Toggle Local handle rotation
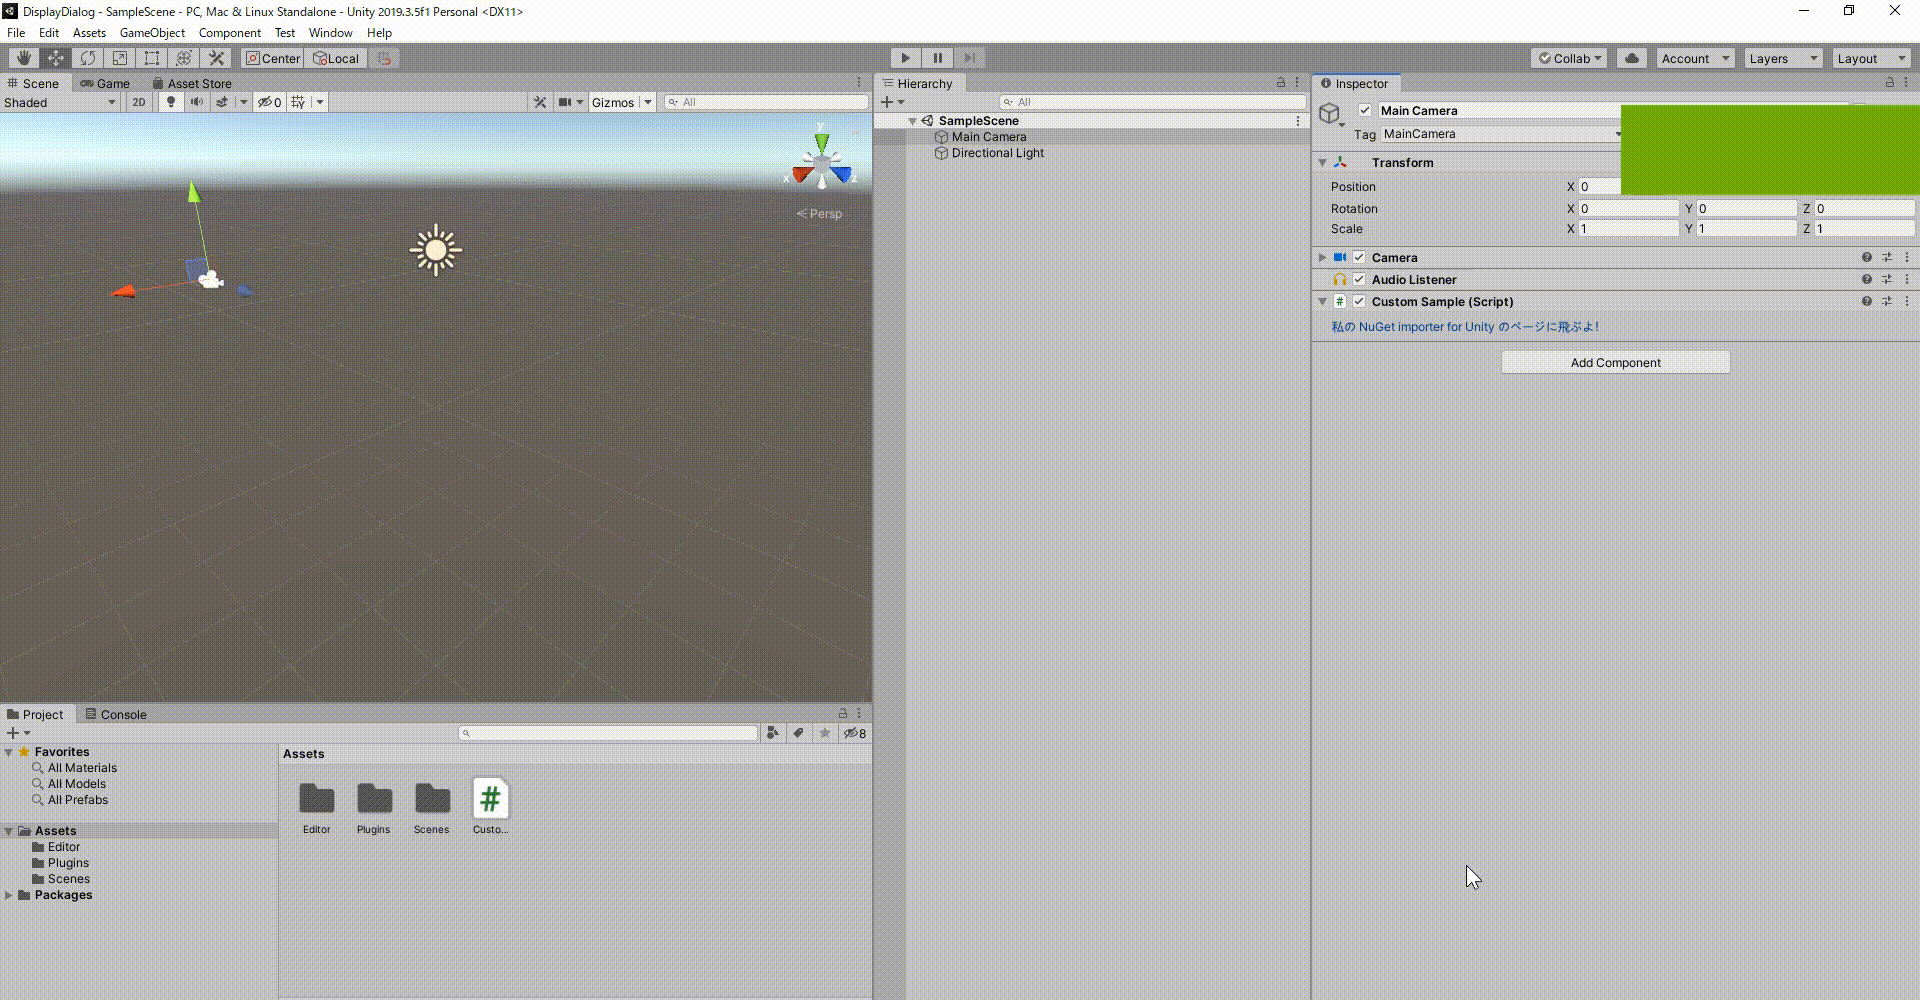 click(336, 58)
